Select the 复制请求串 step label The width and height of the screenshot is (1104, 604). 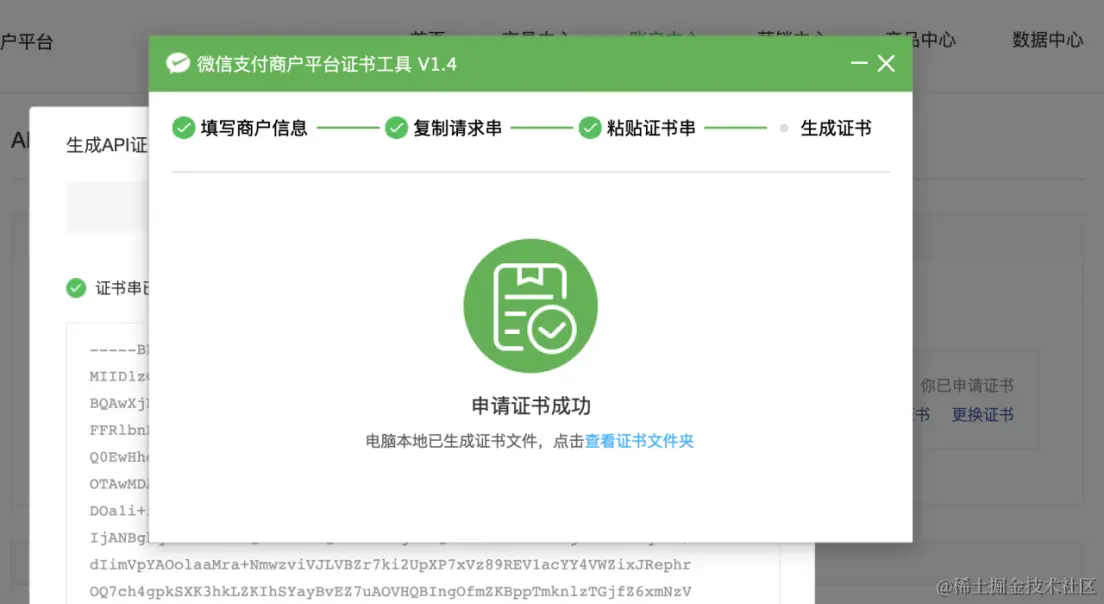tap(458, 128)
